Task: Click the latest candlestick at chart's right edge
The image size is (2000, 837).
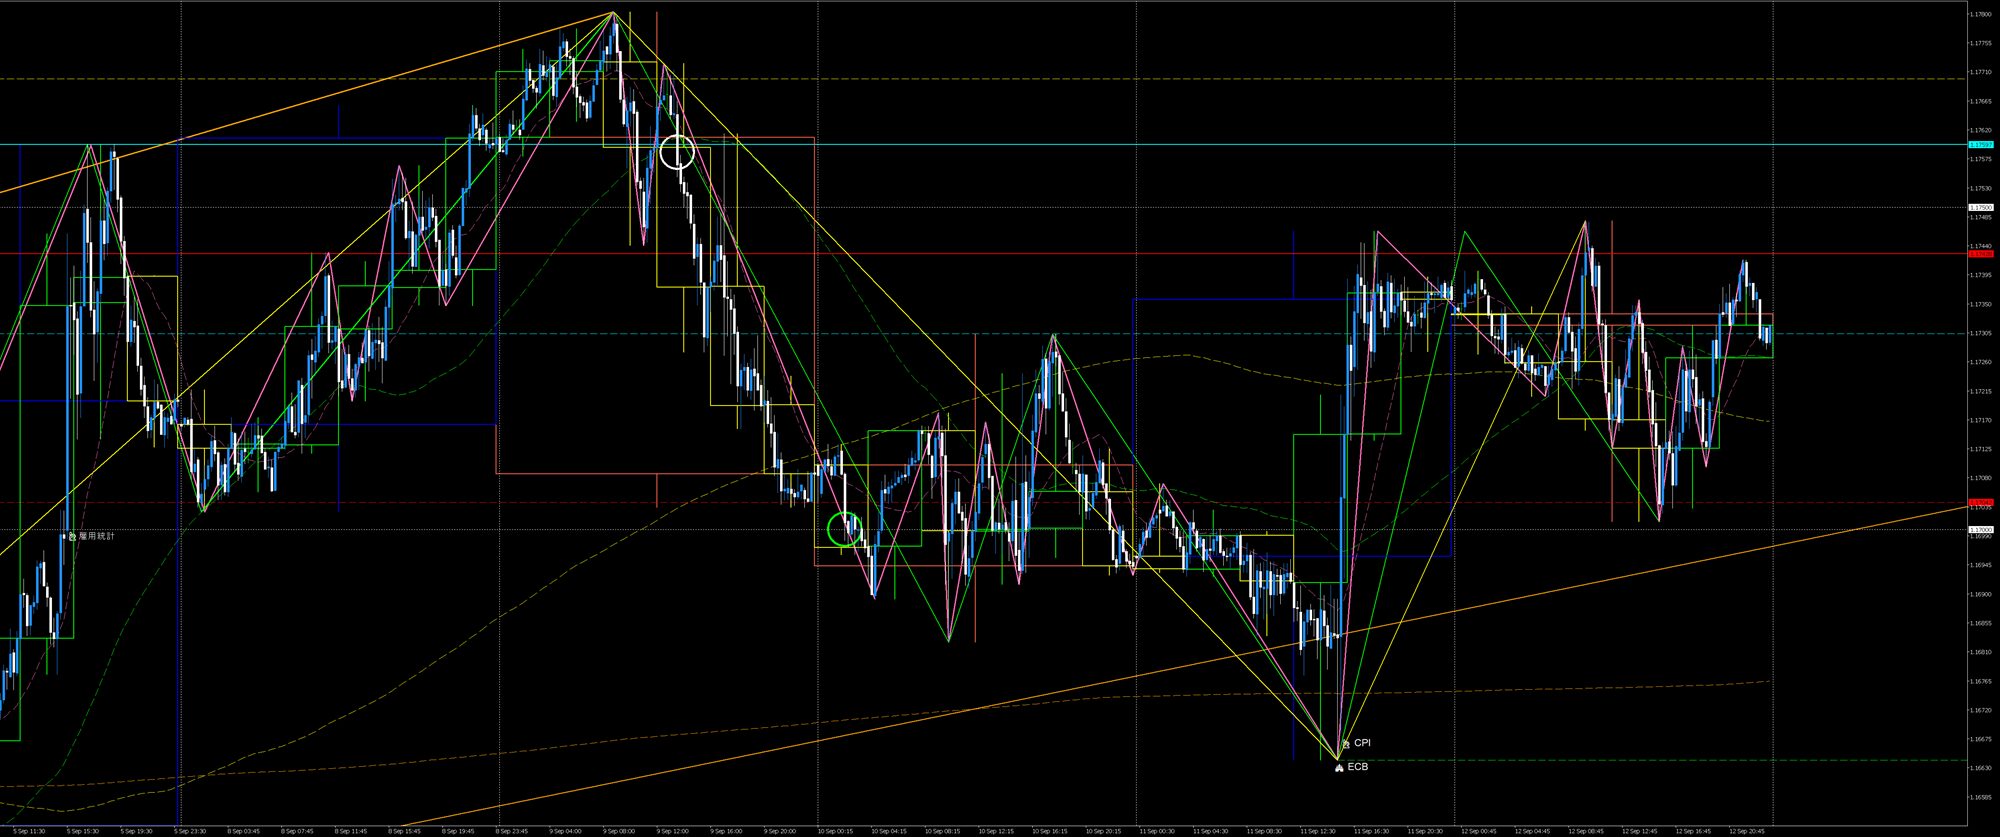Action: 1768,334
